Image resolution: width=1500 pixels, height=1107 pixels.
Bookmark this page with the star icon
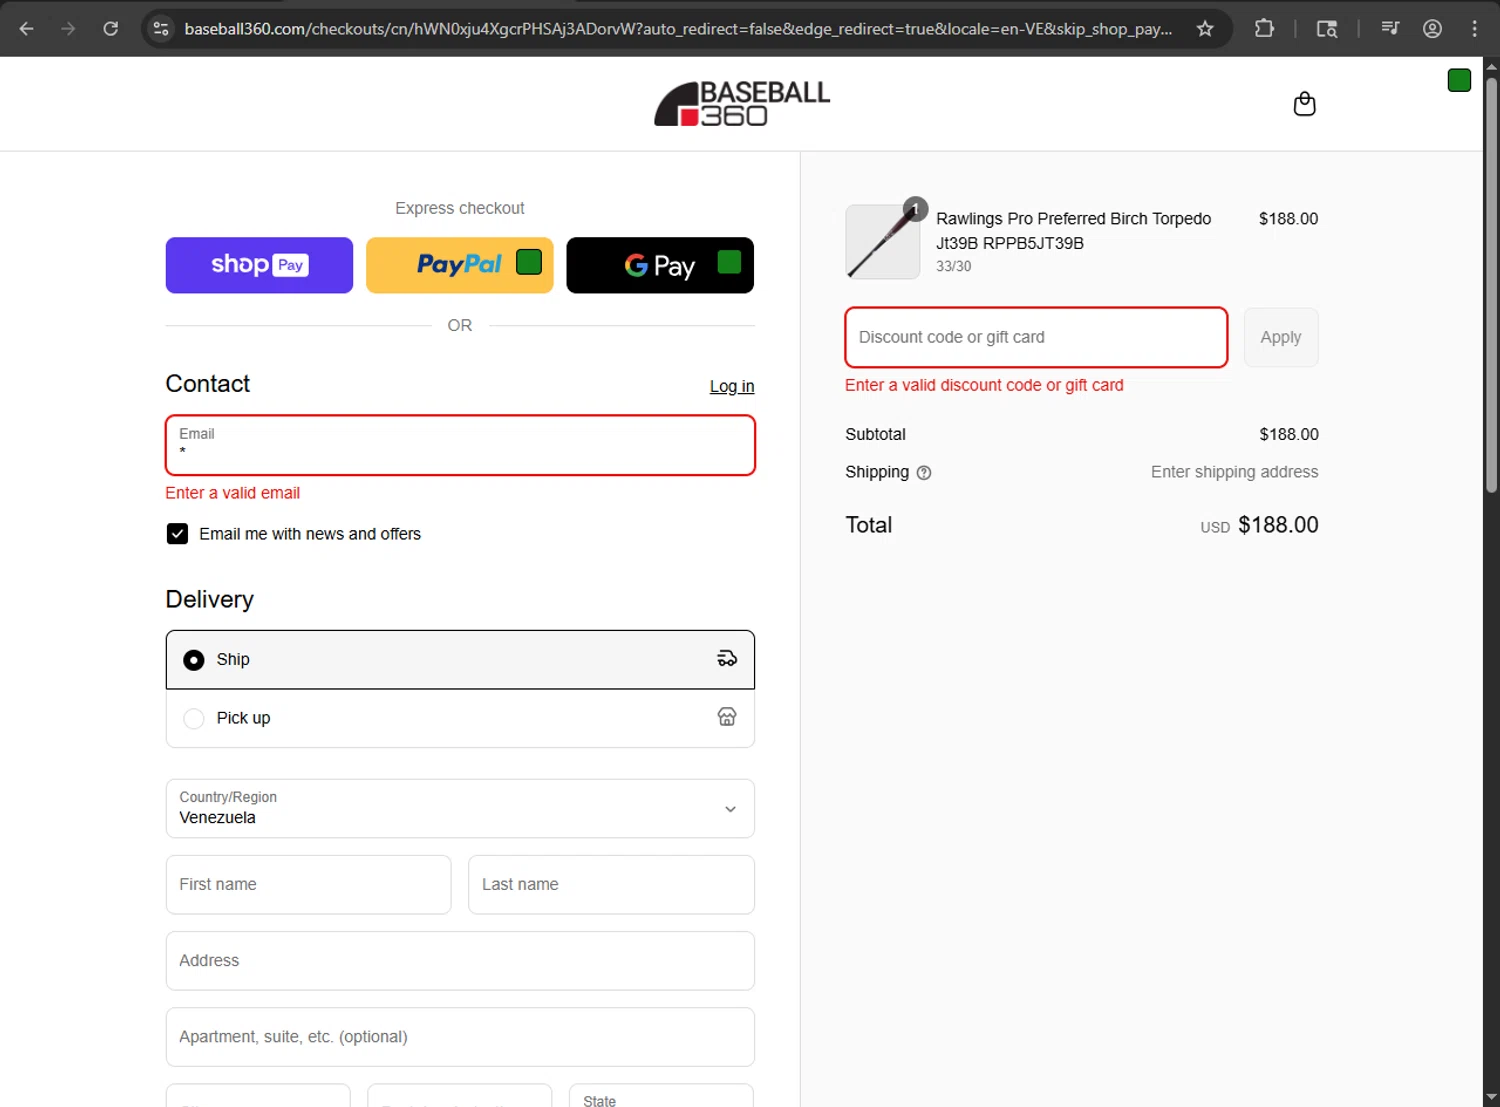(1205, 28)
